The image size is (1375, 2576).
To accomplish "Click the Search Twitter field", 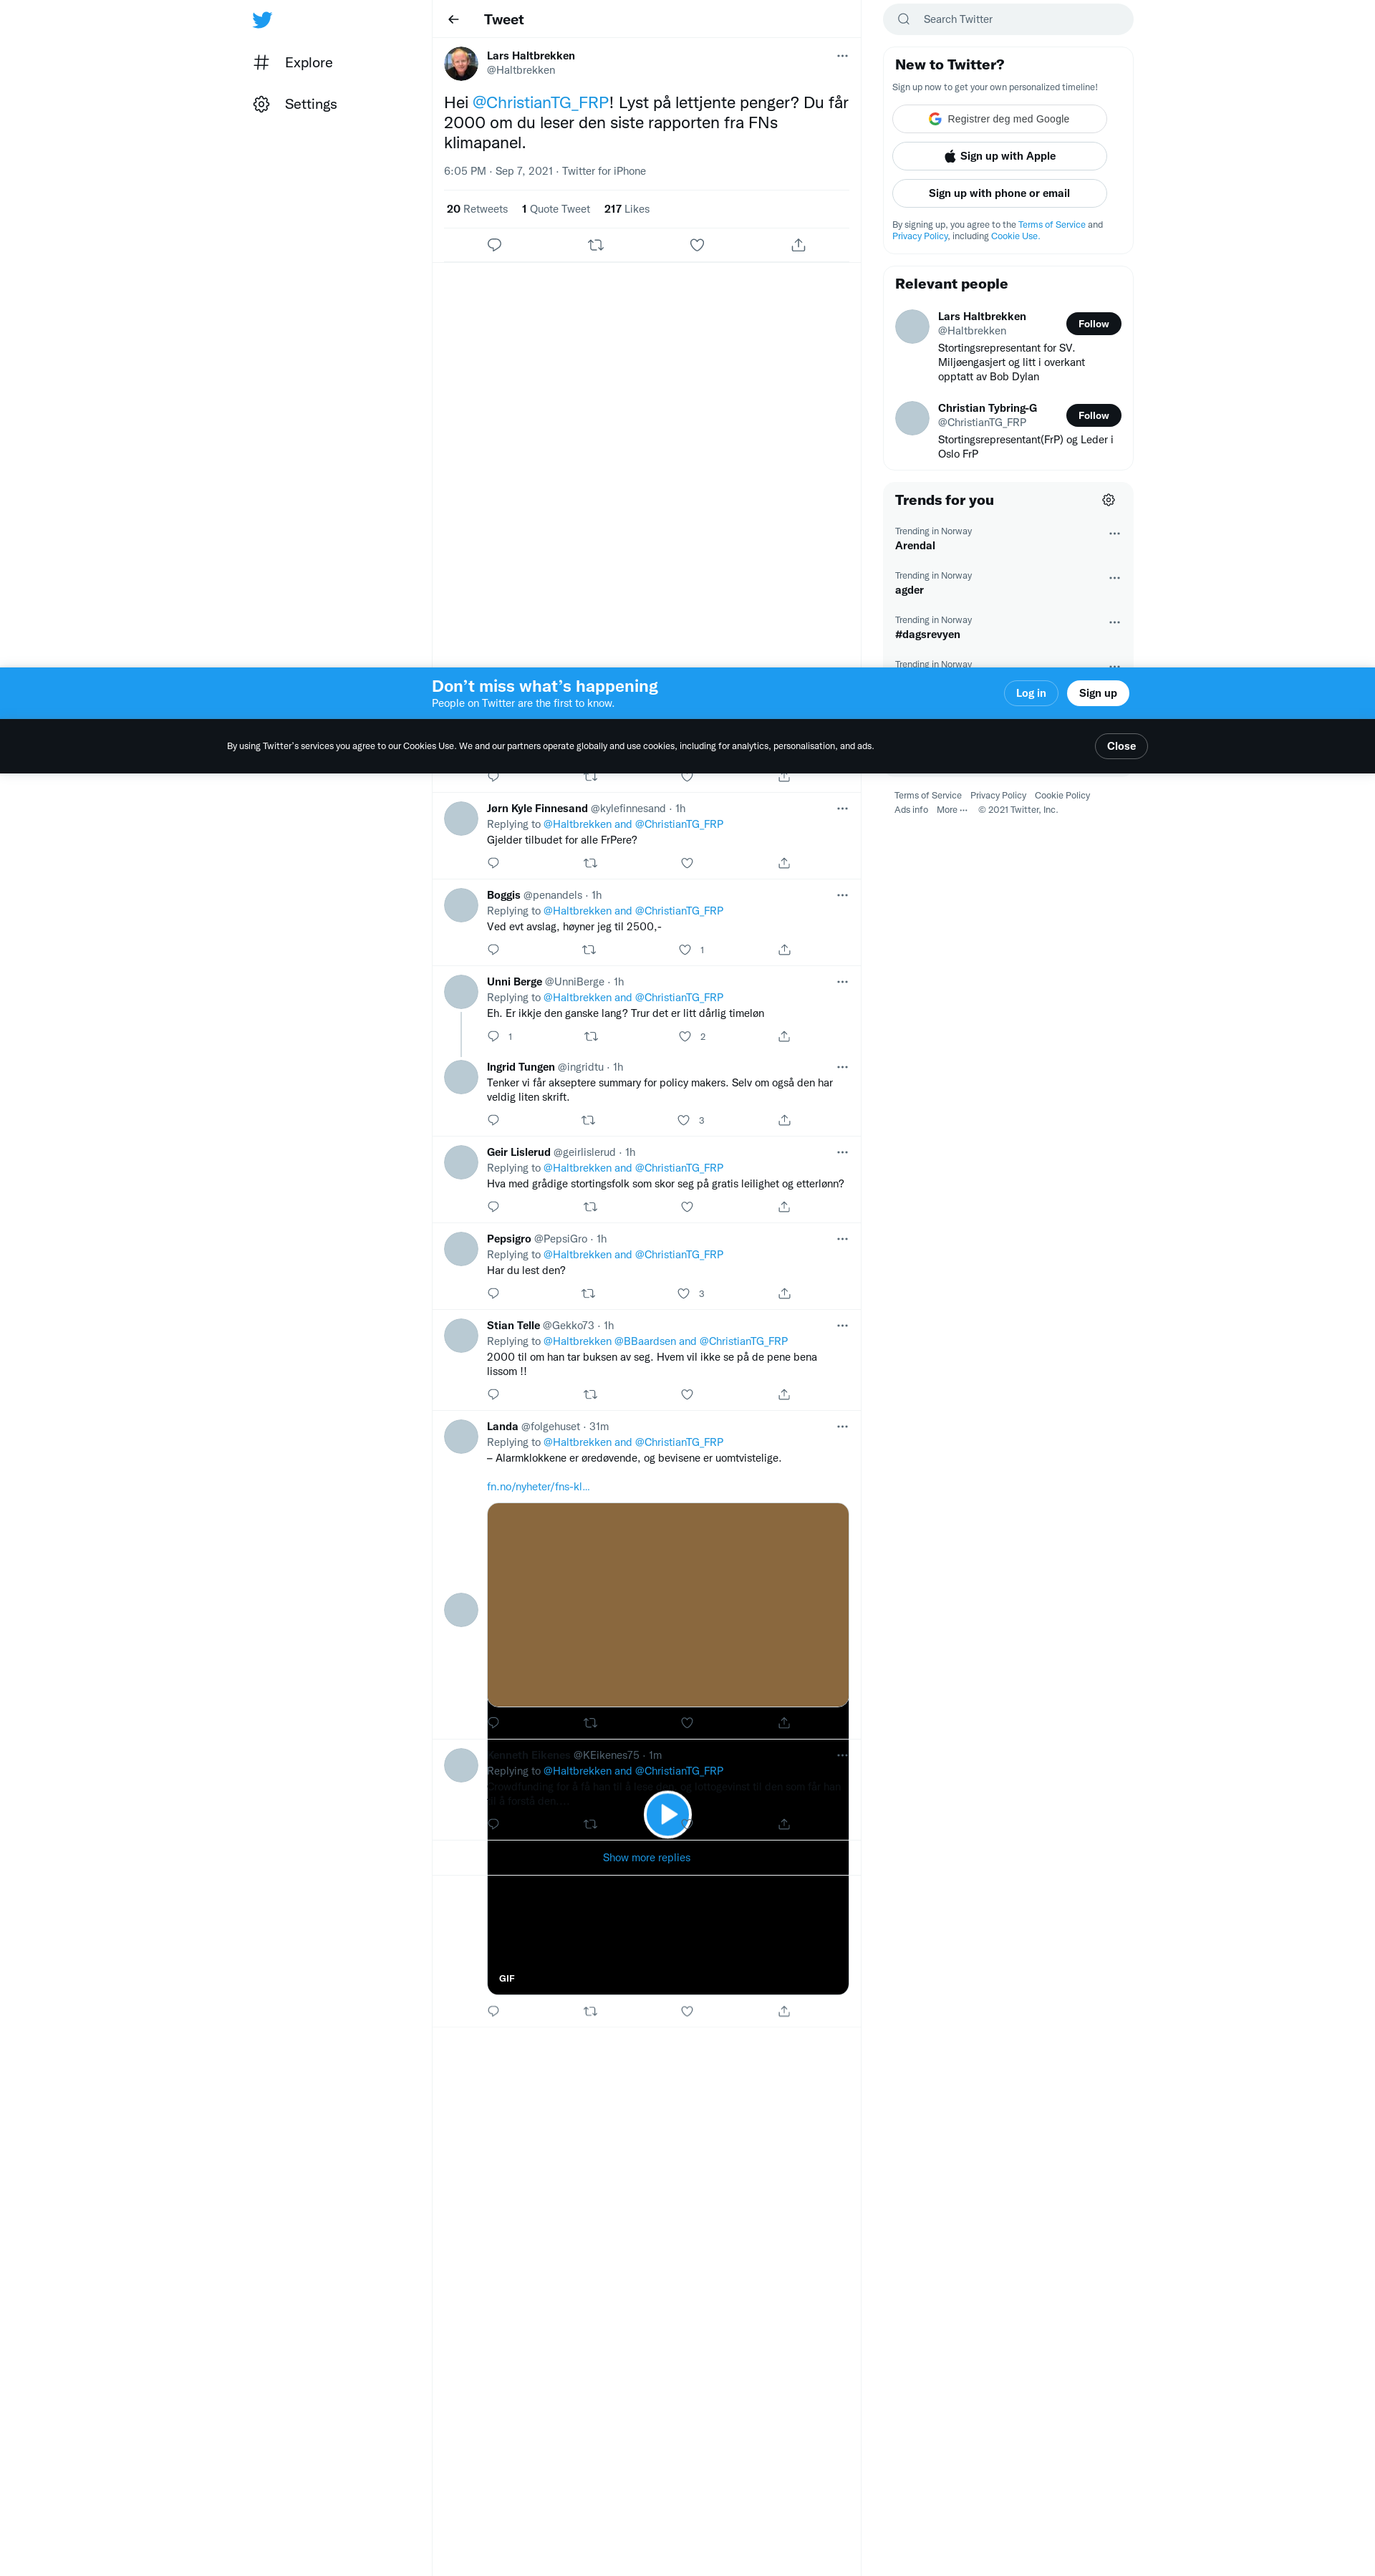I will [x=1008, y=19].
